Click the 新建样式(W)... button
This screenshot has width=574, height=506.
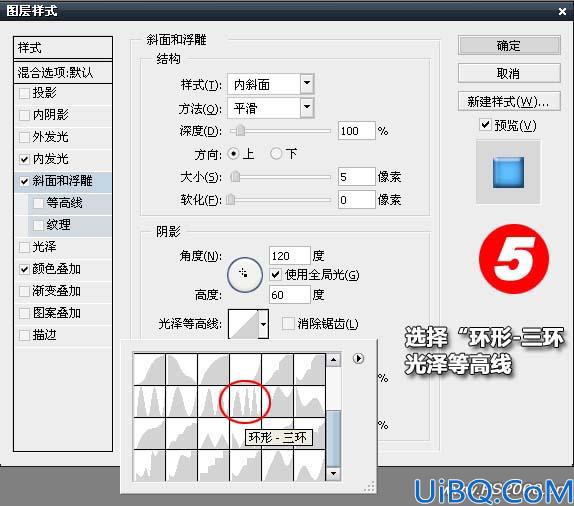[x=509, y=101]
